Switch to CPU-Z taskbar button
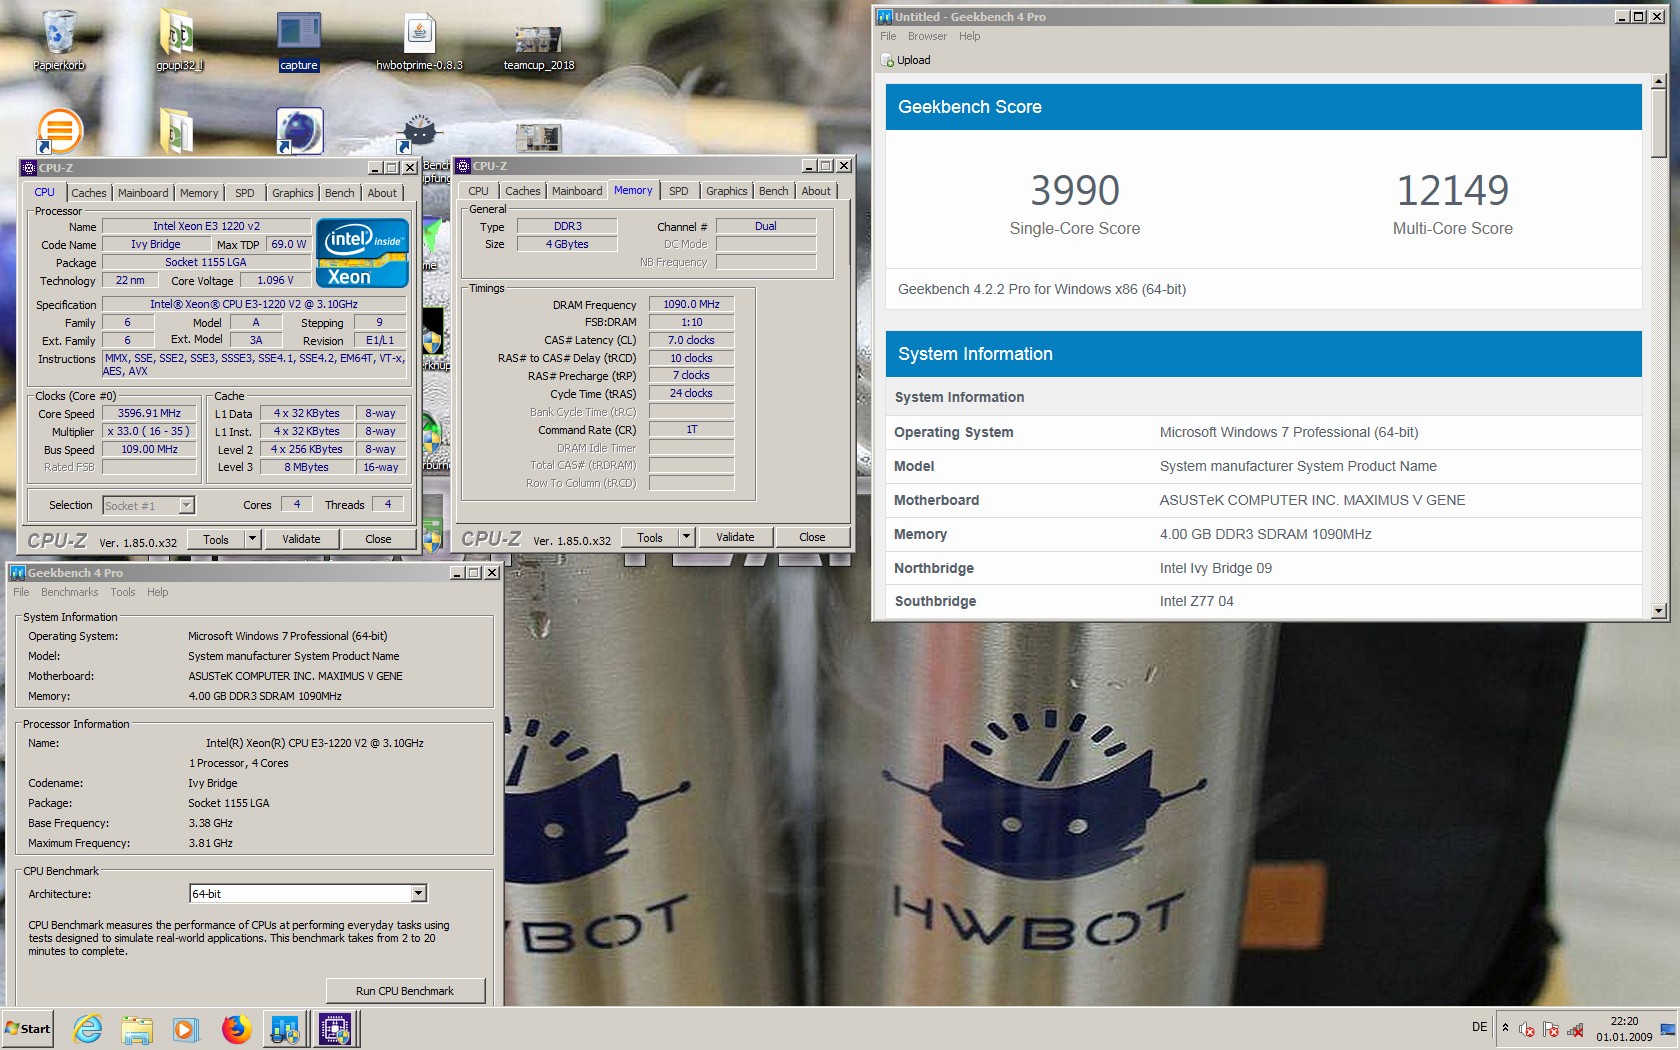Screen dimensions: 1680x1050 [335, 1028]
